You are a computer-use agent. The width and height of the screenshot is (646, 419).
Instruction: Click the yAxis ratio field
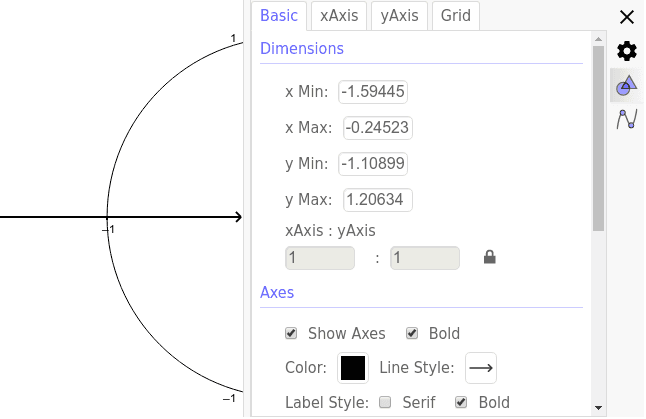point(425,258)
